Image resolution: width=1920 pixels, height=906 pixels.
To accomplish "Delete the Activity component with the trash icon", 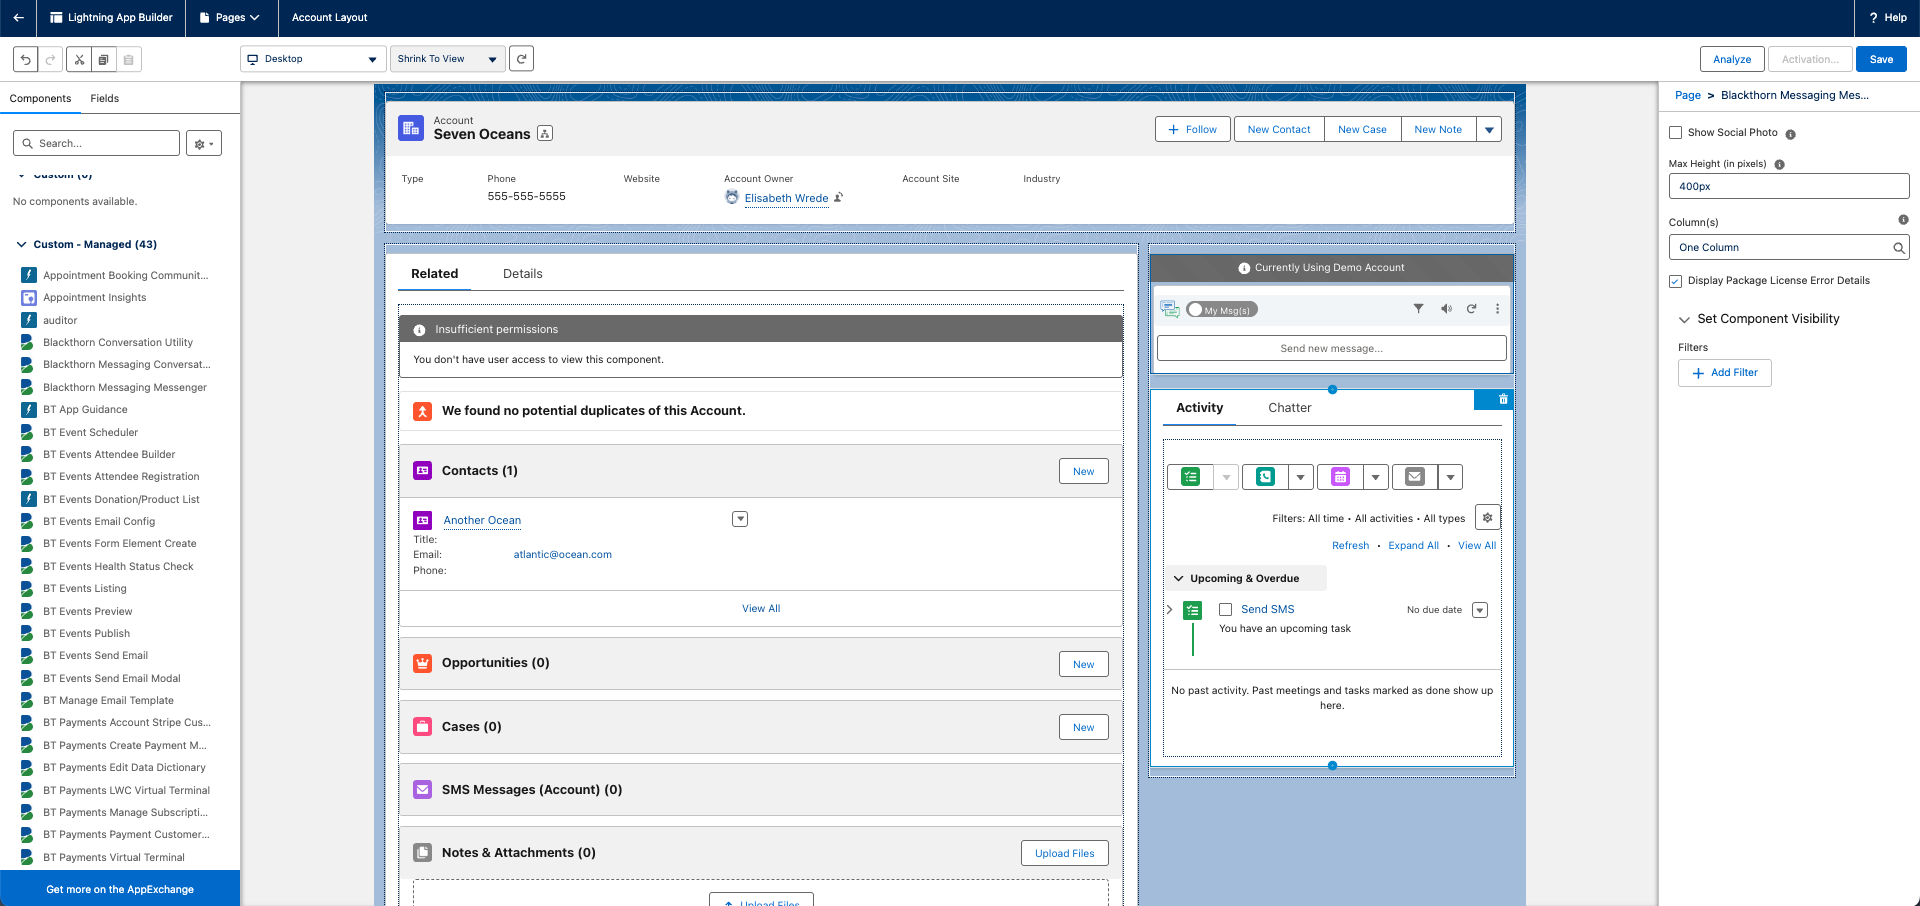I will [1503, 399].
